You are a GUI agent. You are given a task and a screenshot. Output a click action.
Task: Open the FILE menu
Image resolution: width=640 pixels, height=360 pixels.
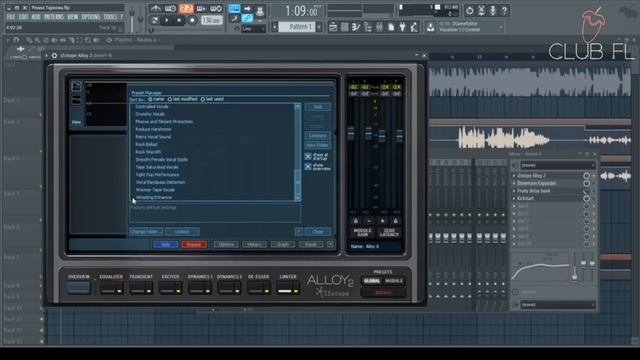pyautogui.click(x=11, y=17)
